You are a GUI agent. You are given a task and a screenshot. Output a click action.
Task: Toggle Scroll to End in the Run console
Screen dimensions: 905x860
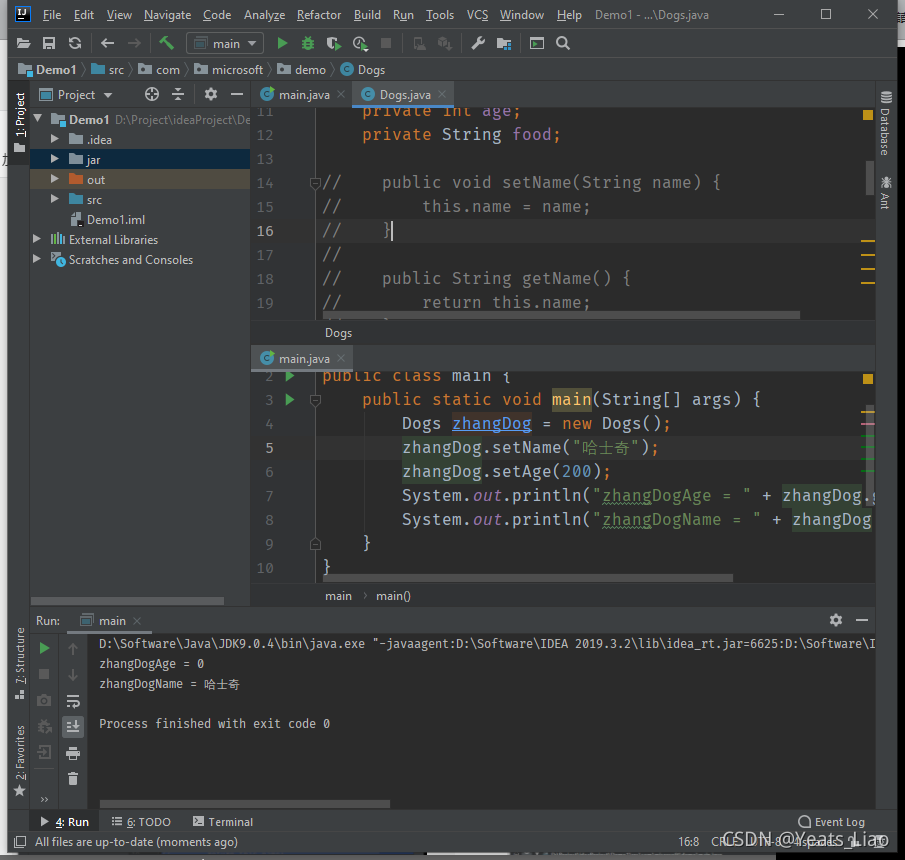click(x=73, y=727)
